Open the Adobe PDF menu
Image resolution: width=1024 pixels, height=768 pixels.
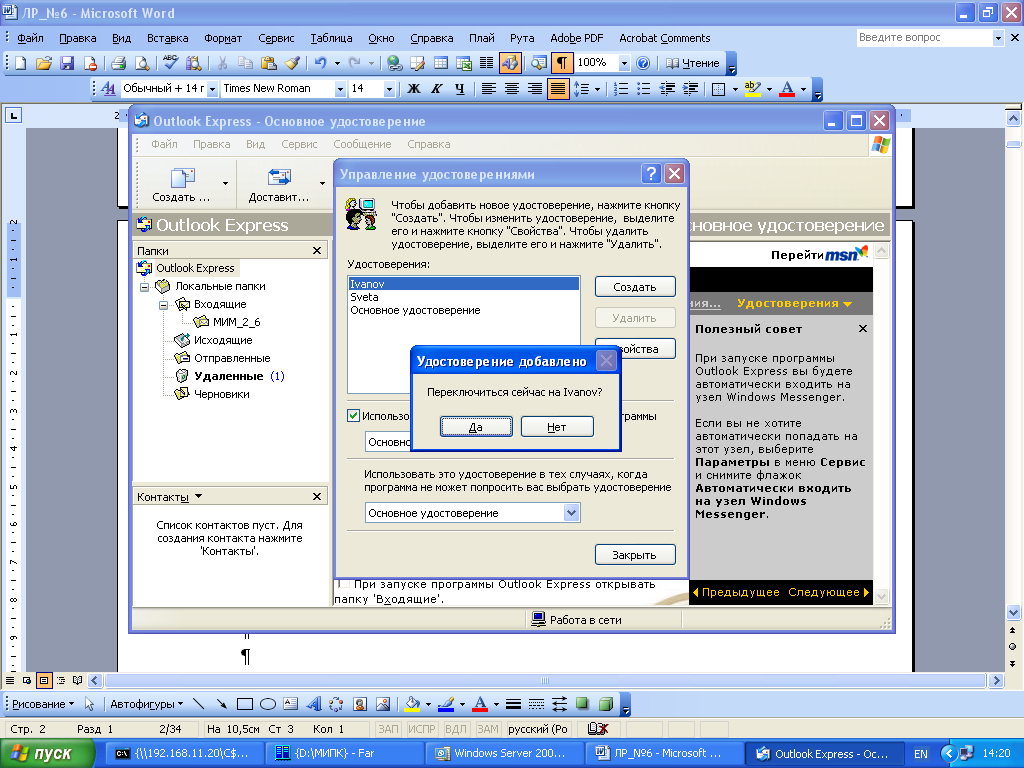click(577, 39)
